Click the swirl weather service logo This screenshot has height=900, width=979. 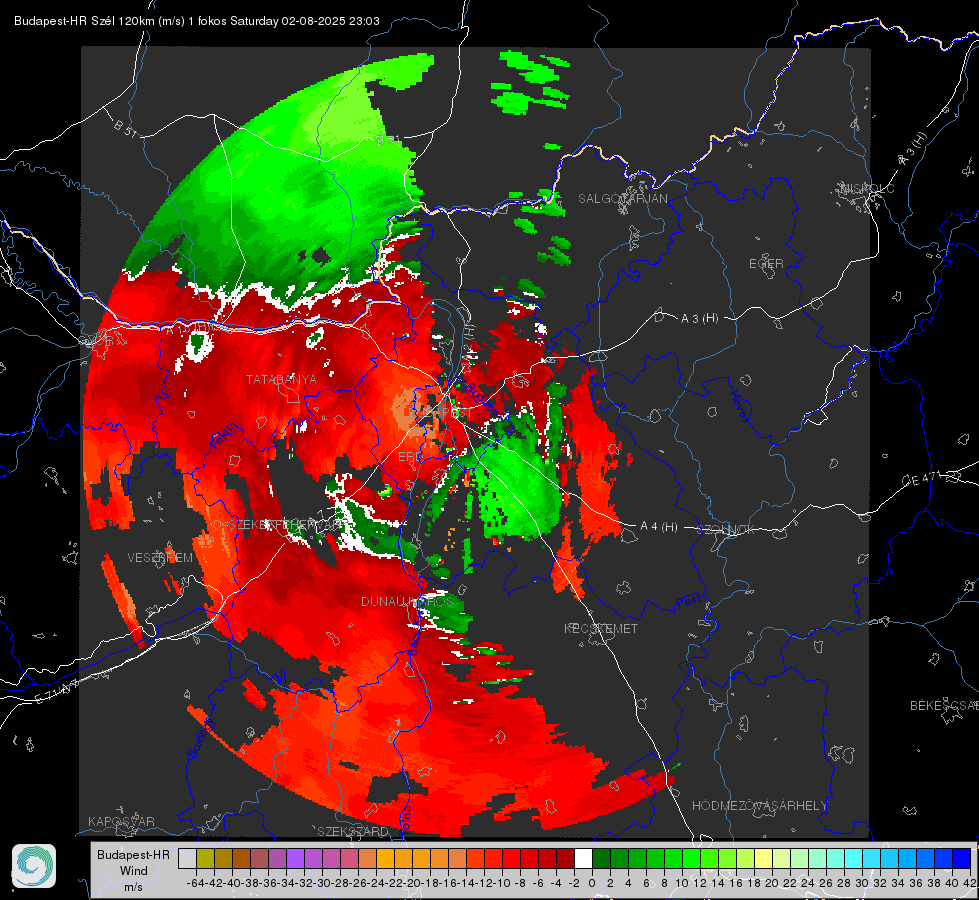pos(34,866)
